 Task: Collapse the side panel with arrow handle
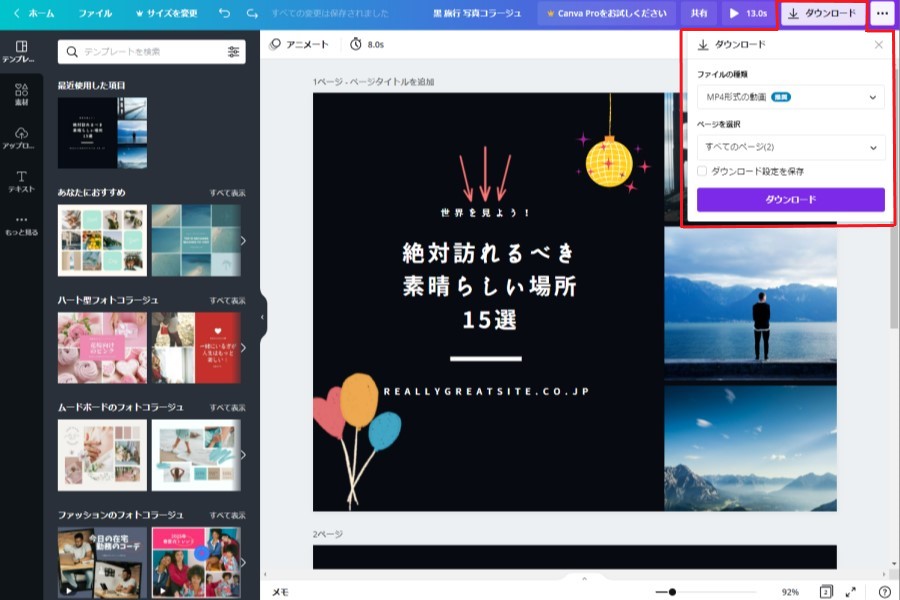click(x=262, y=317)
